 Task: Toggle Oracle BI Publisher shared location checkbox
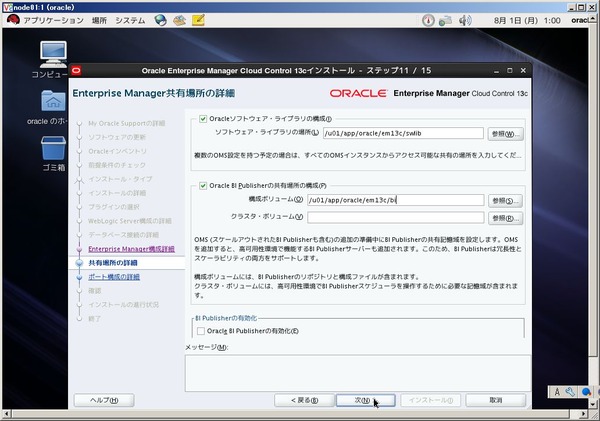[203, 186]
